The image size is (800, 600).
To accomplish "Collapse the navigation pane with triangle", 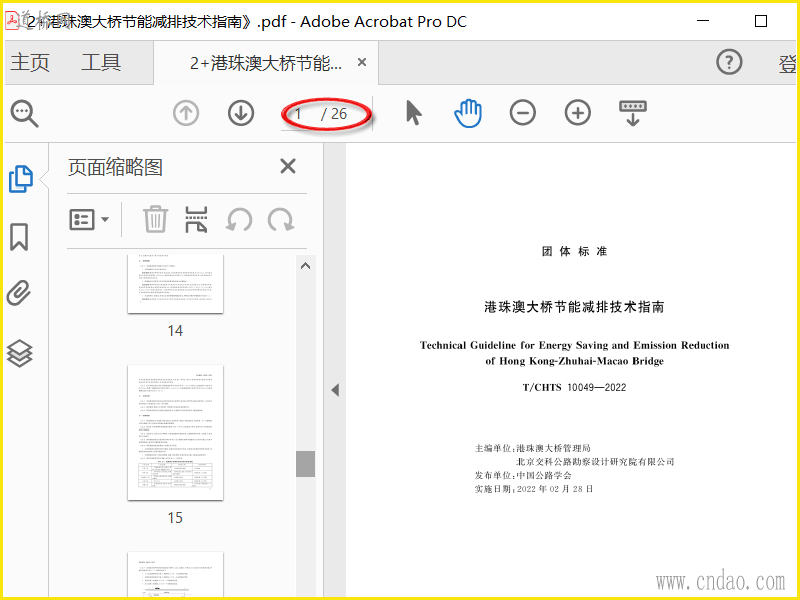I will pyautogui.click(x=335, y=390).
